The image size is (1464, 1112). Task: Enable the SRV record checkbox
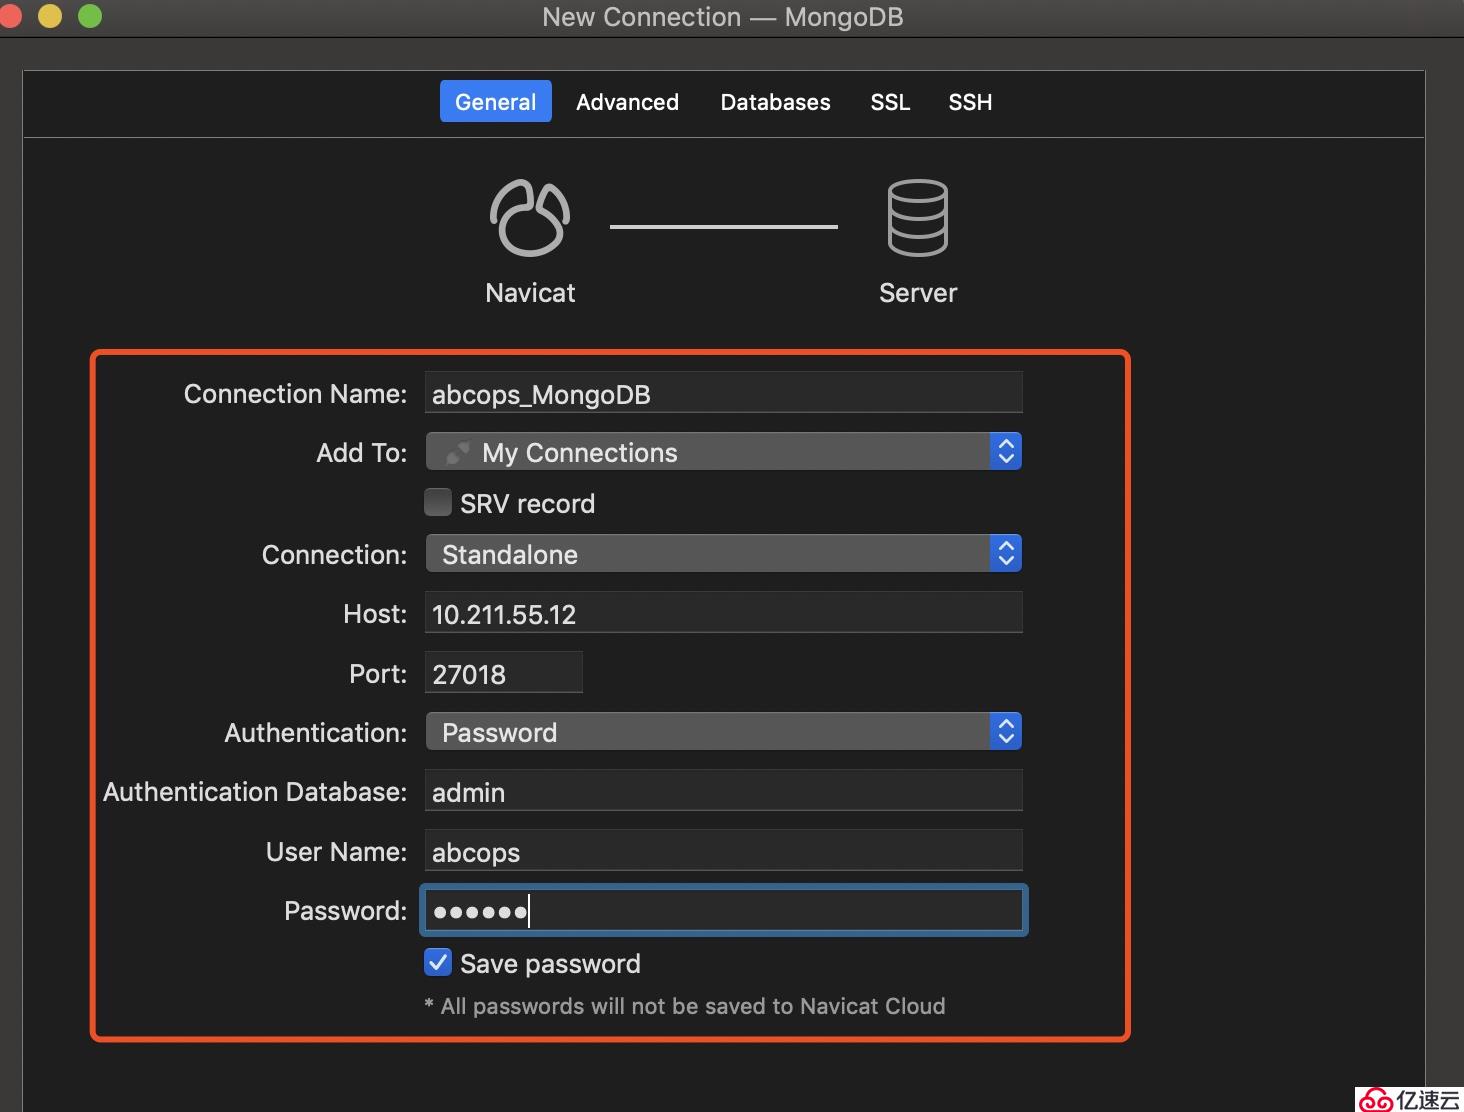click(x=438, y=502)
